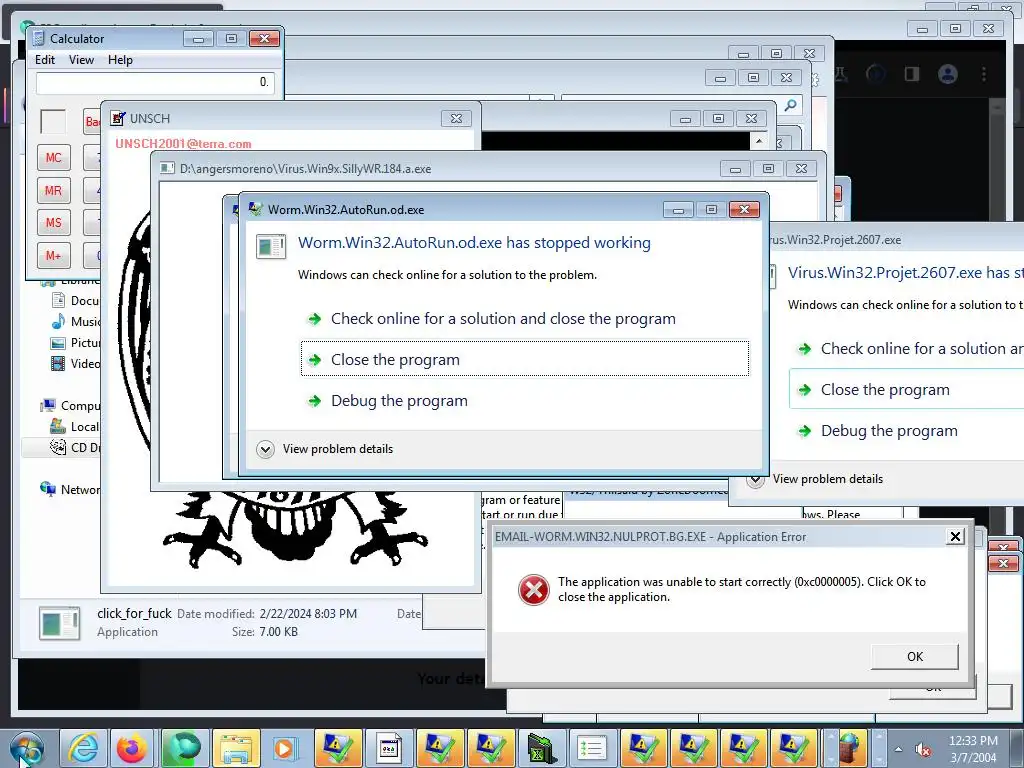Open the Calculator Edit menu

tap(44, 59)
